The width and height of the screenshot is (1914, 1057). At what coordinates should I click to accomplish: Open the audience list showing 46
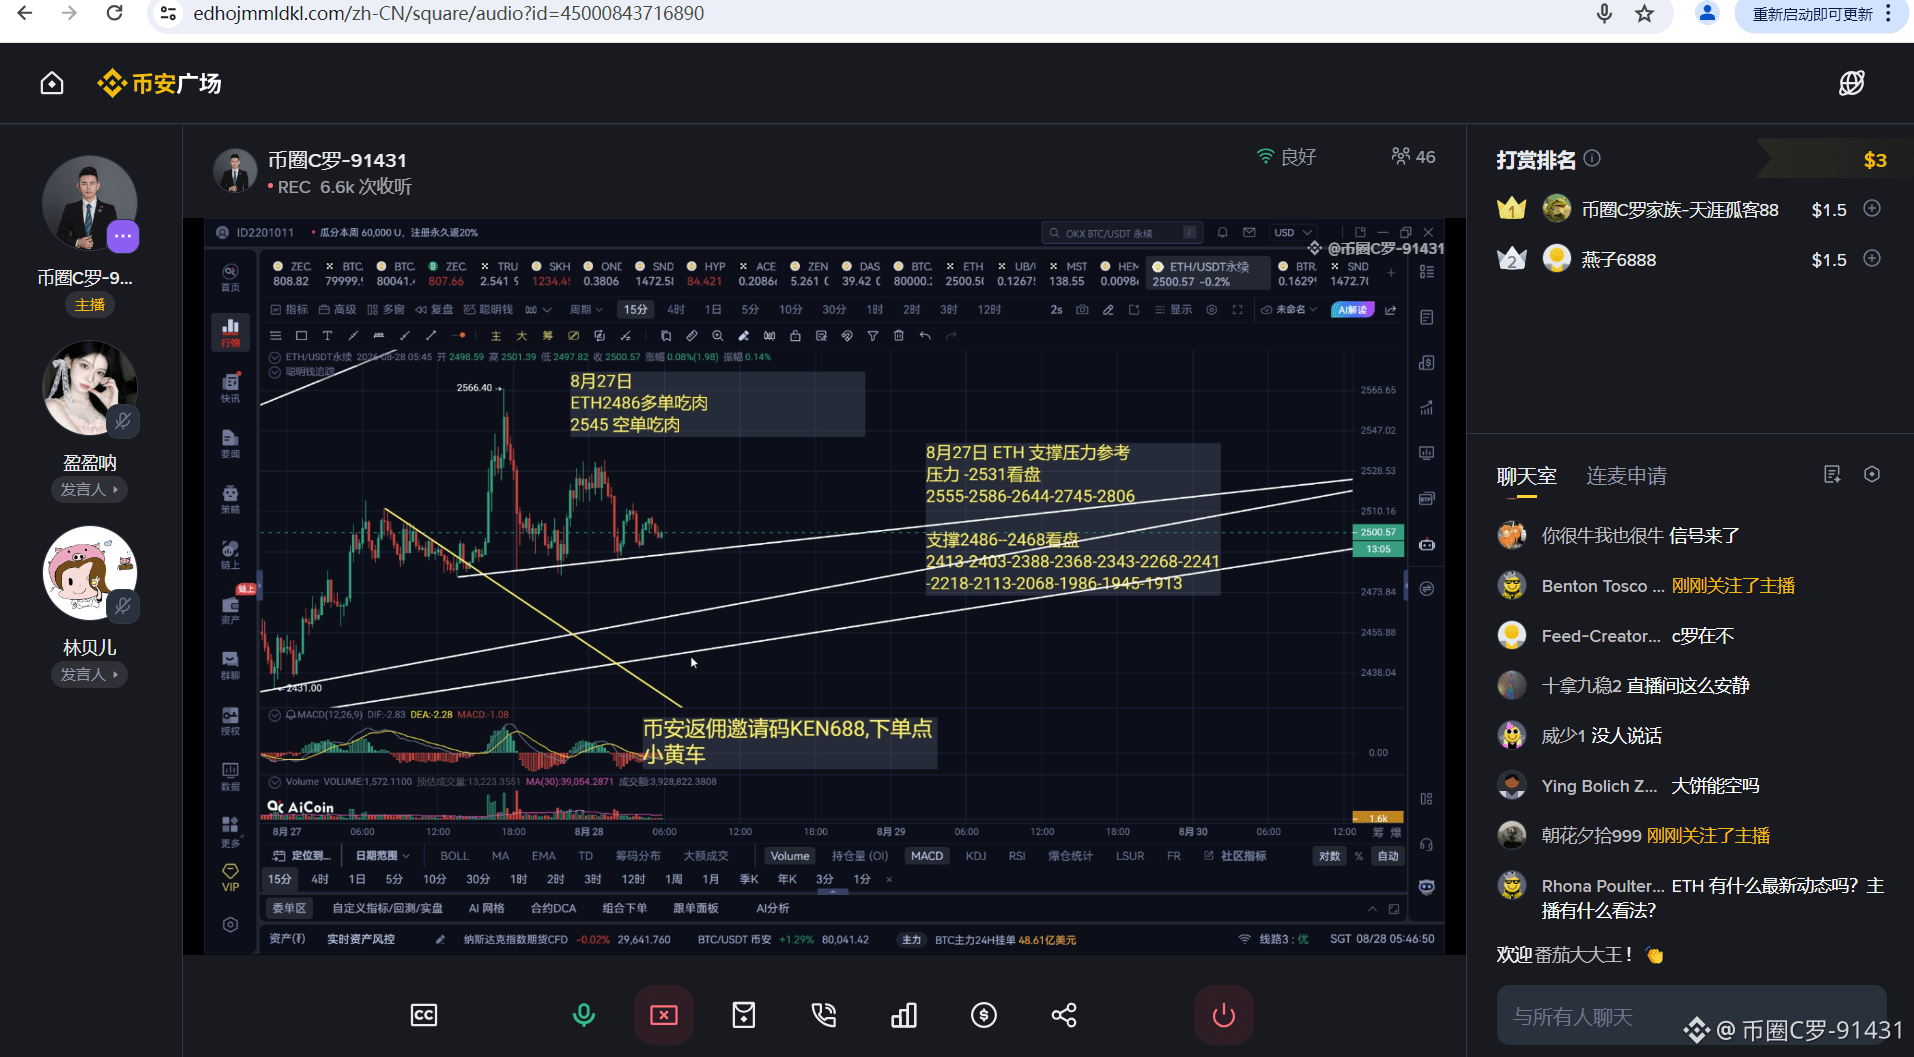coord(1413,157)
